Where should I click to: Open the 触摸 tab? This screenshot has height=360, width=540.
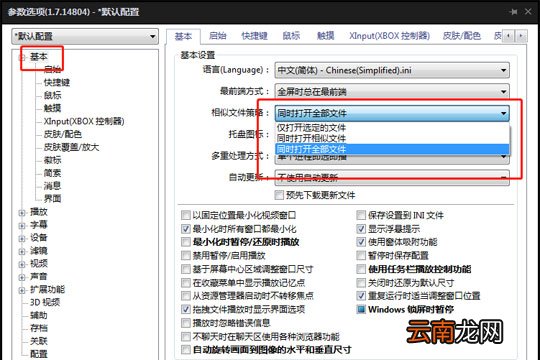[x=325, y=35]
